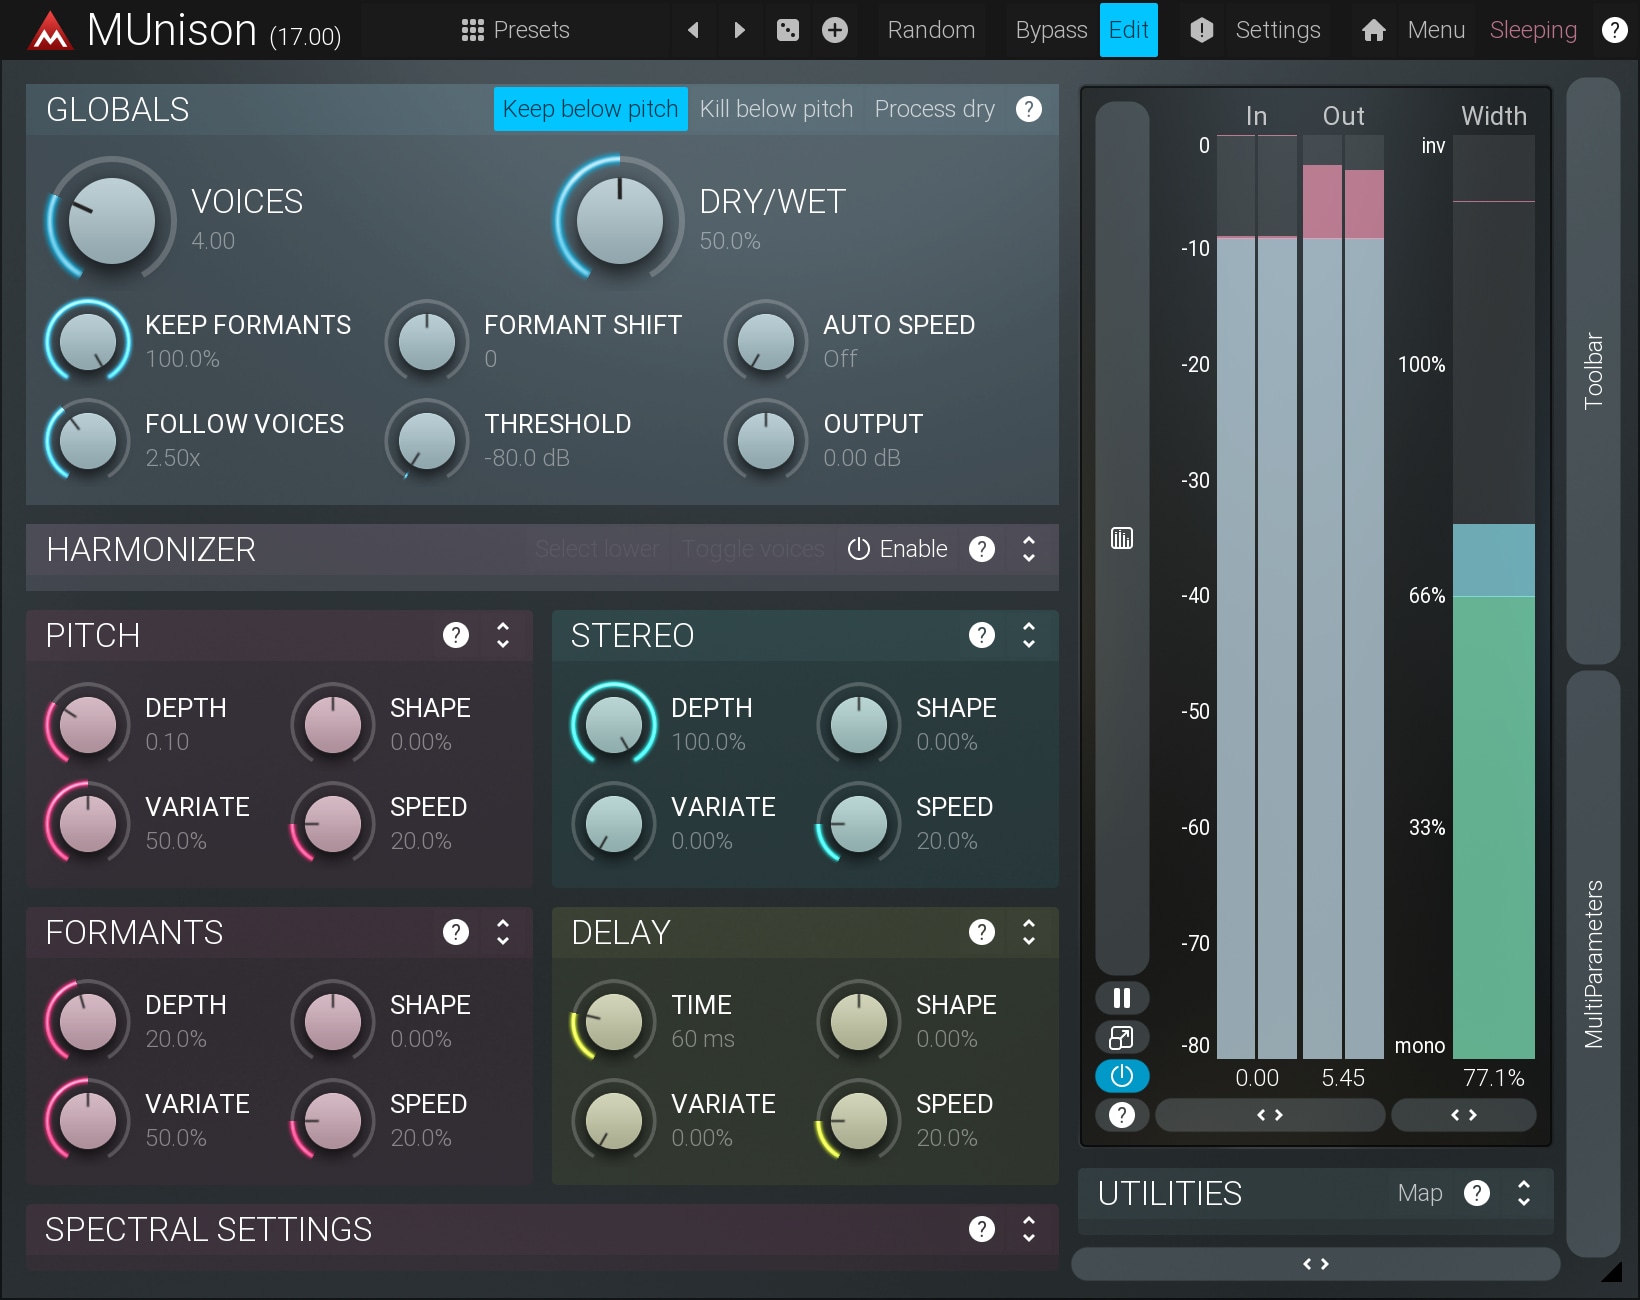Enable the Harmonizer section

pyautogui.click(x=898, y=549)
